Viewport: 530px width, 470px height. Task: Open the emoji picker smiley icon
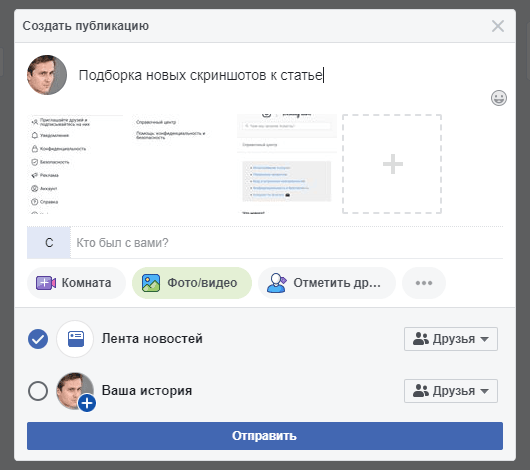pyautogui.click(x=499, y=98)
